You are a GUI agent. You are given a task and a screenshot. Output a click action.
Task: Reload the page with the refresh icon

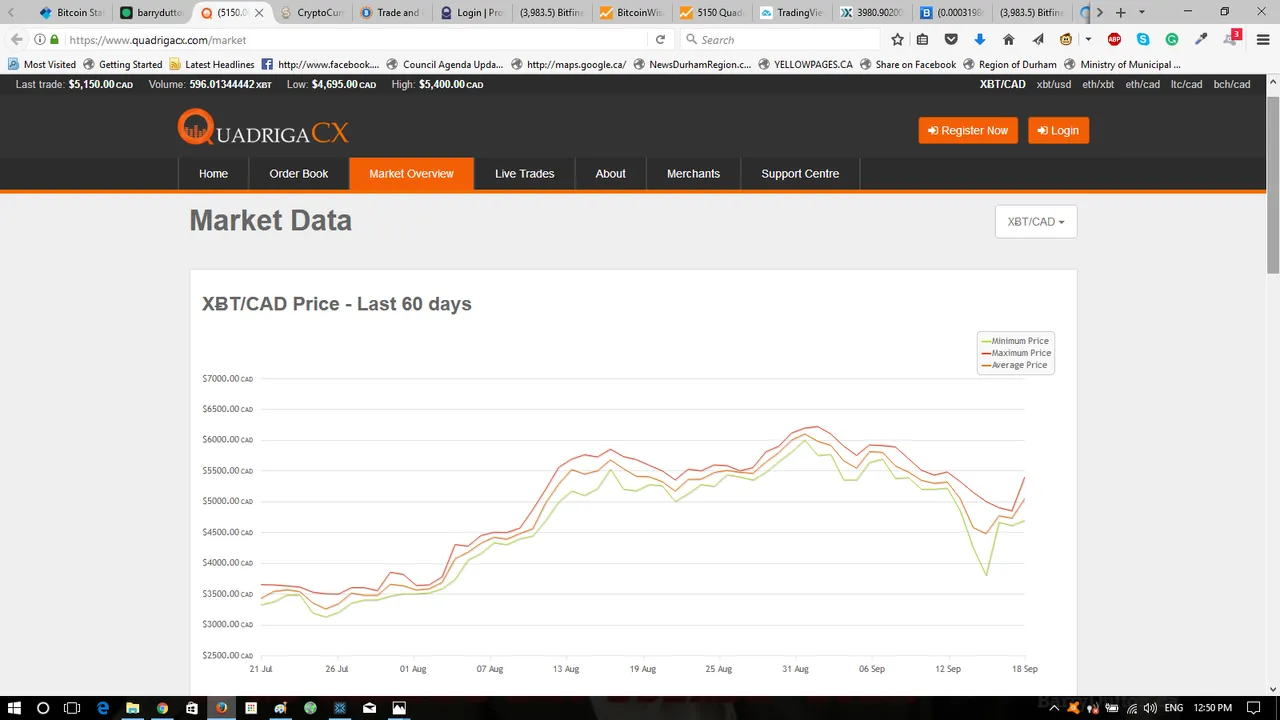click(660, 40)
